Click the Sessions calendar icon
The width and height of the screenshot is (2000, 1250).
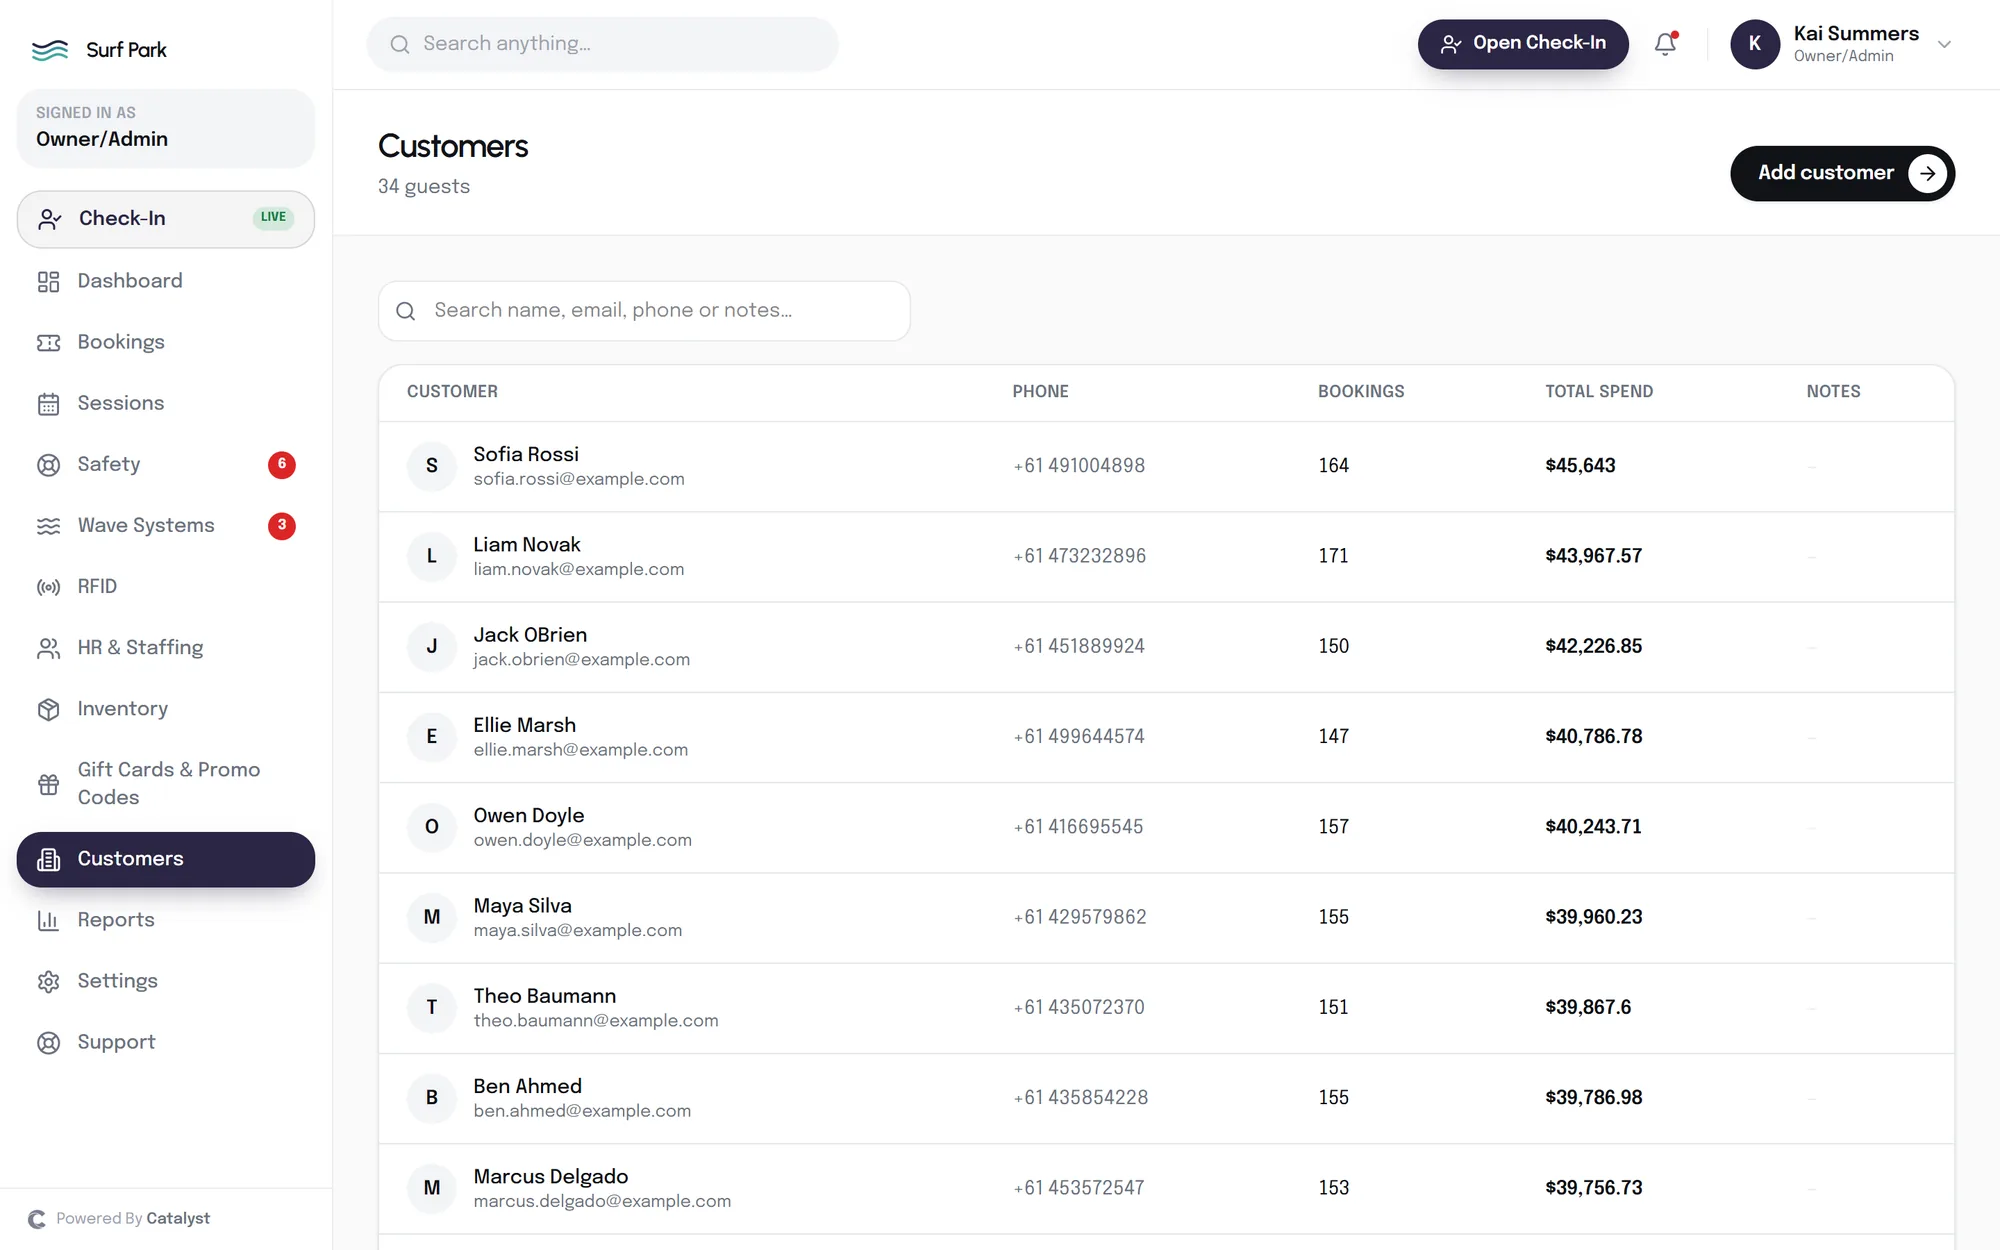pyautogui.click(x=48, y=404)
